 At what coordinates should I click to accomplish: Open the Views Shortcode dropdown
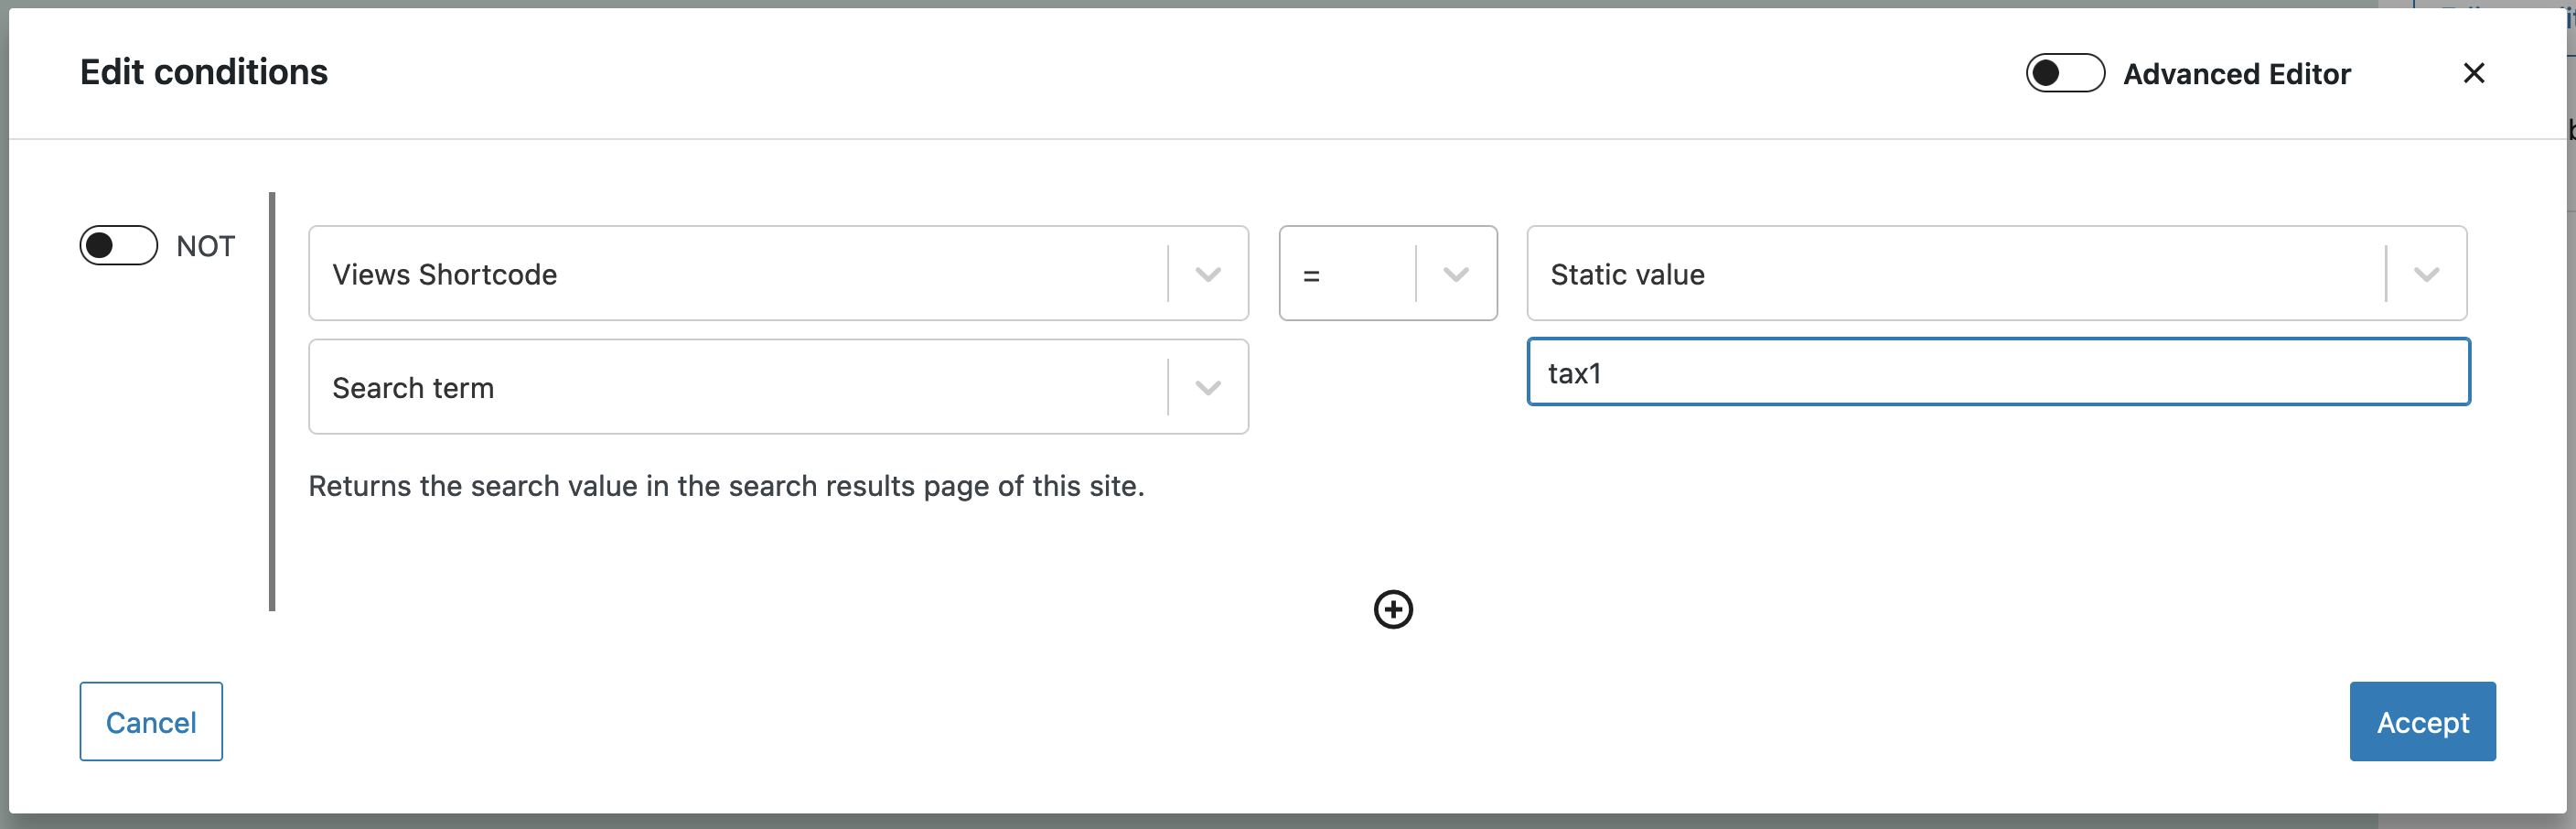(737, 273)
